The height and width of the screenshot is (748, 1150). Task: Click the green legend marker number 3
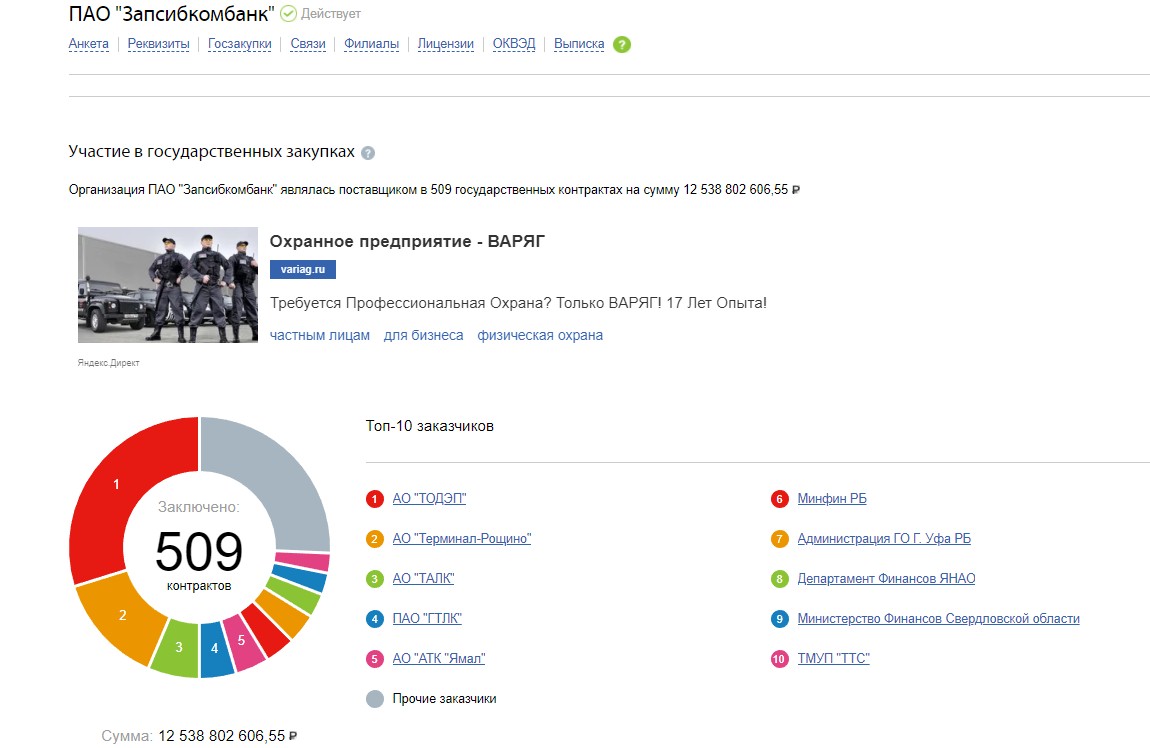coord(375,579)
